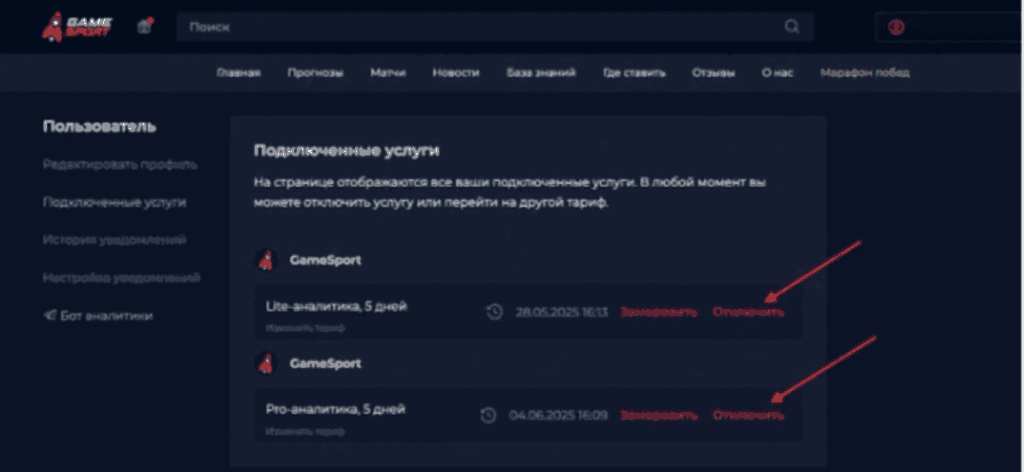Click the date 04.06.2025 16:09
Image resolution: width=1024 pixels, height=472 pixels.
(x=558, y=415)
